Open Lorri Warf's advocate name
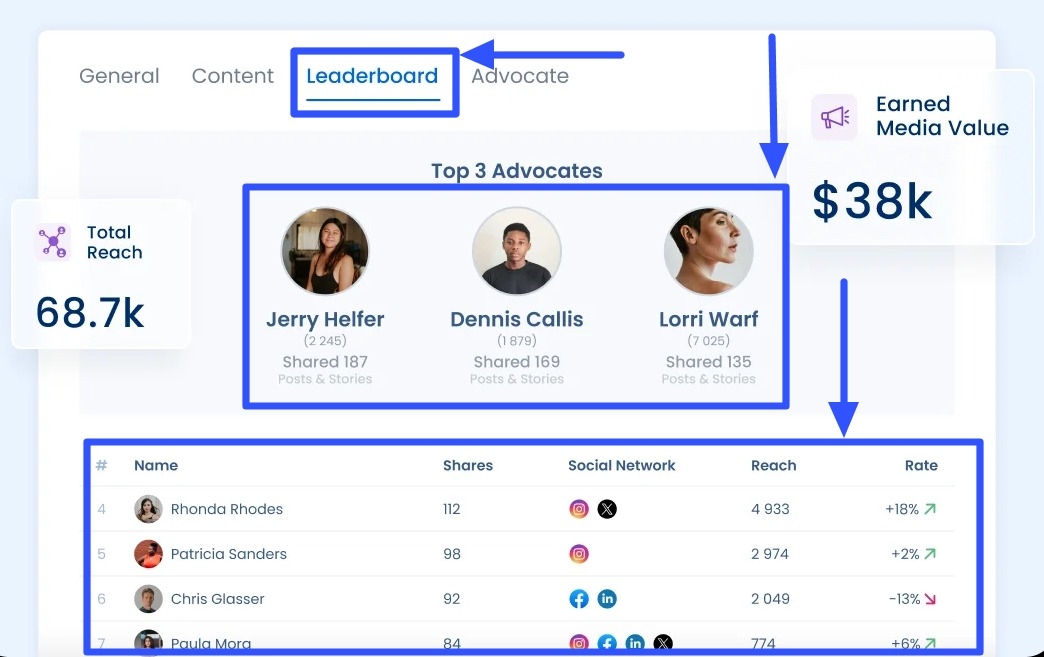The height and width of the screenshot is (657, 1044). (x=708, y=319)
